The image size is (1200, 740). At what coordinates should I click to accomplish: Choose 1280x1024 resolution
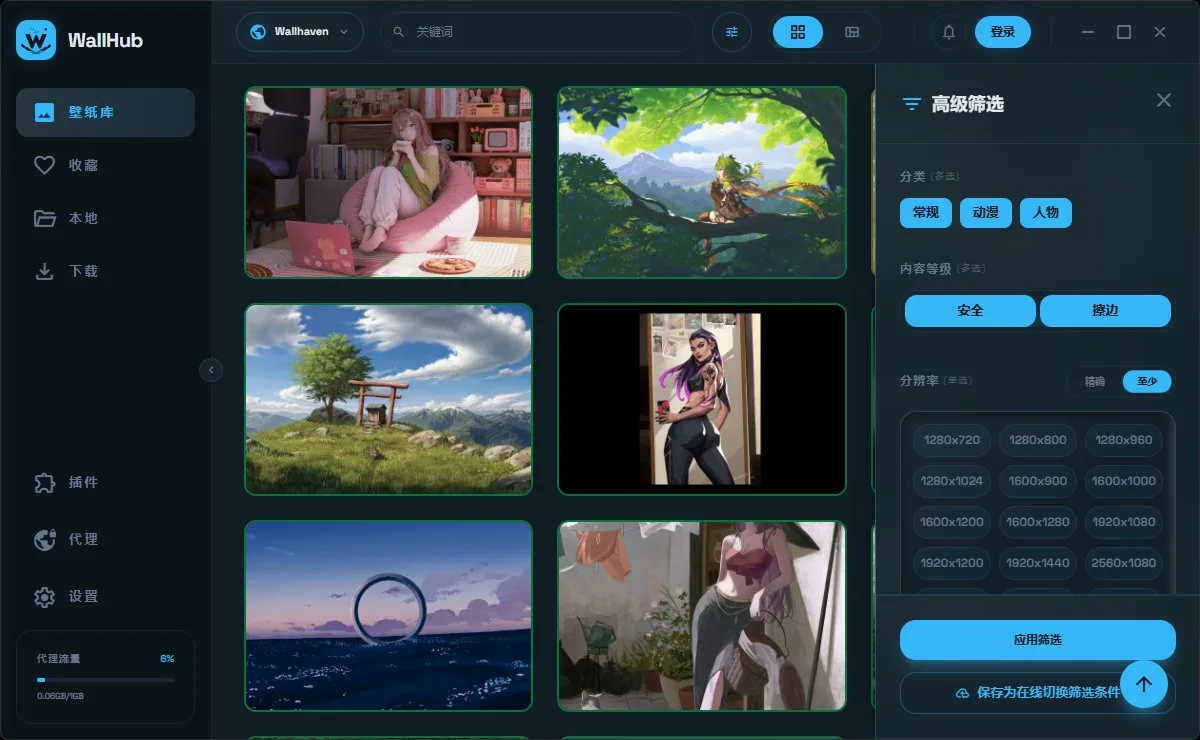(x=952, y=481)
